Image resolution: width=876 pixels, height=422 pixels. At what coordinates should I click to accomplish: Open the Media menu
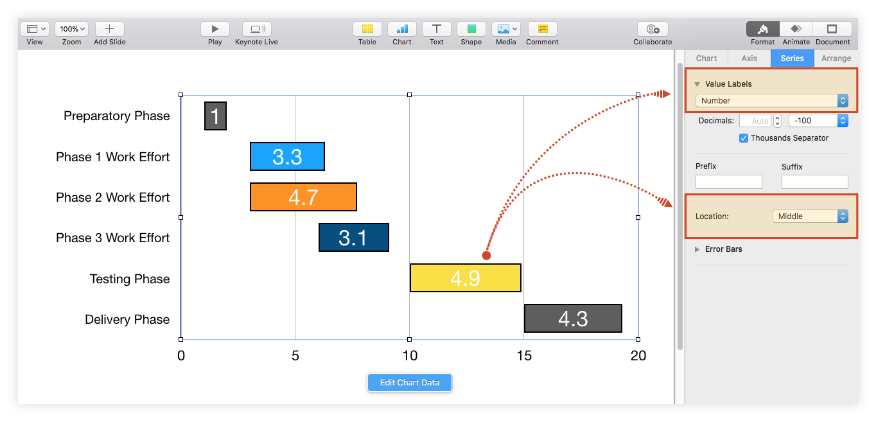coord(506,29)
